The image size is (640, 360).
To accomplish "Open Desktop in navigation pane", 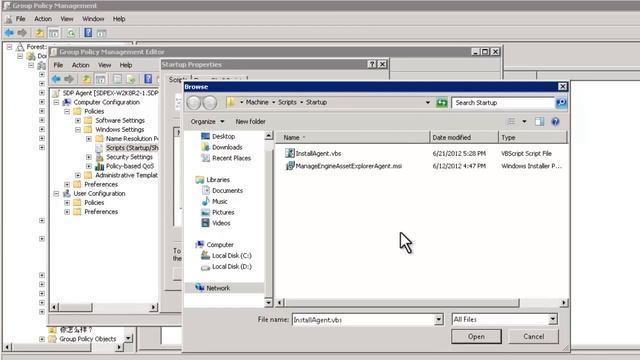I will (218, 136).
